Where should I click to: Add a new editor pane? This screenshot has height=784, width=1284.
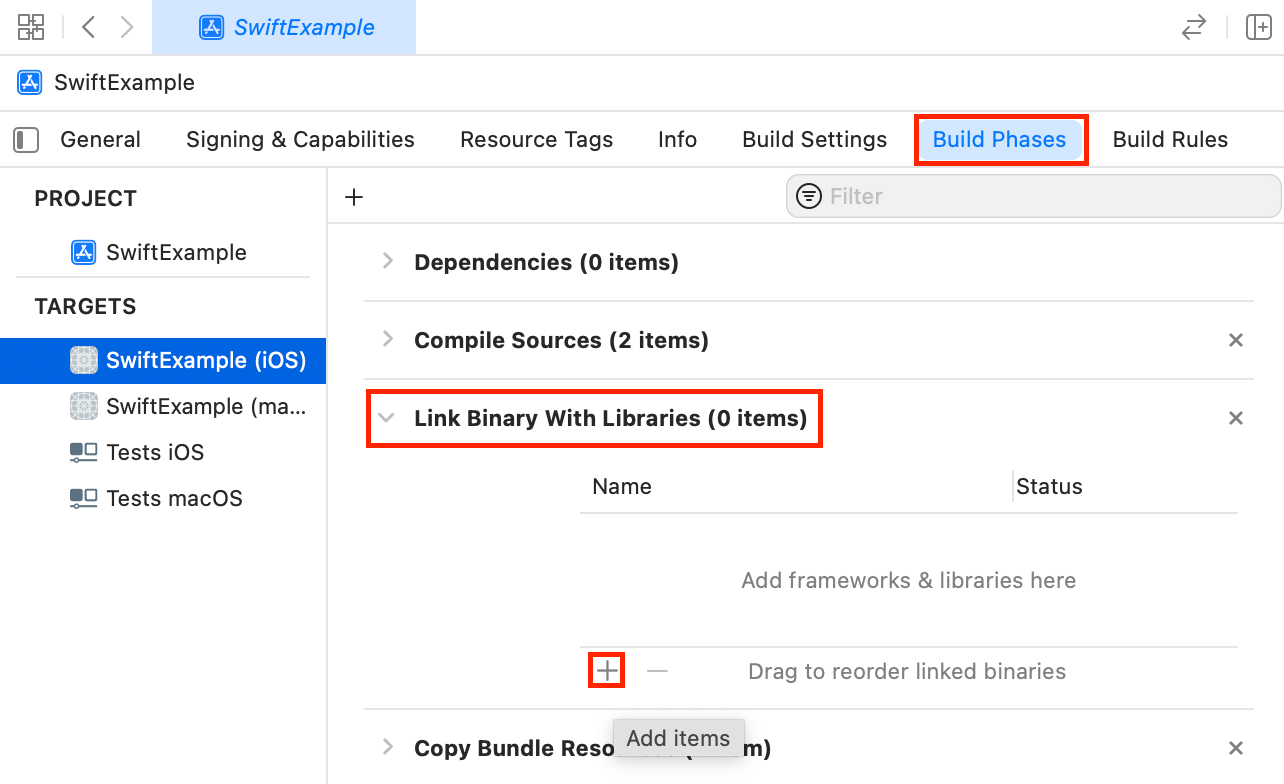pos(1258,27)
